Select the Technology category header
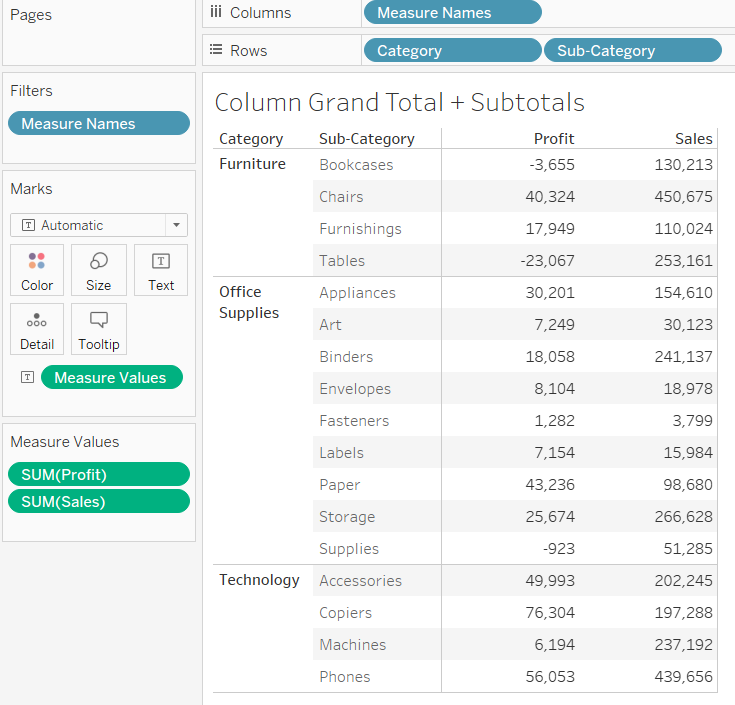Screen dimensions: 735x705 (260, 580)
